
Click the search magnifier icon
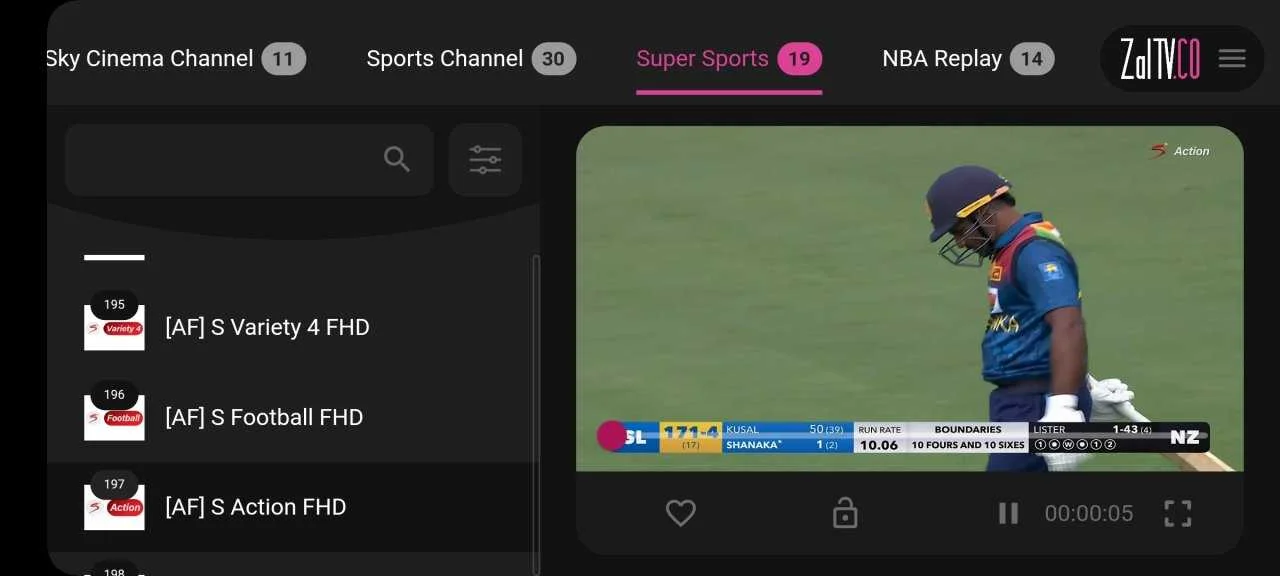(x=397, y=159)
